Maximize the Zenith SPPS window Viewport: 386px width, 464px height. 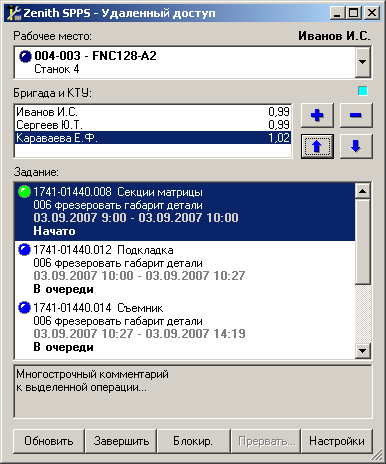[x=353, y=13]
